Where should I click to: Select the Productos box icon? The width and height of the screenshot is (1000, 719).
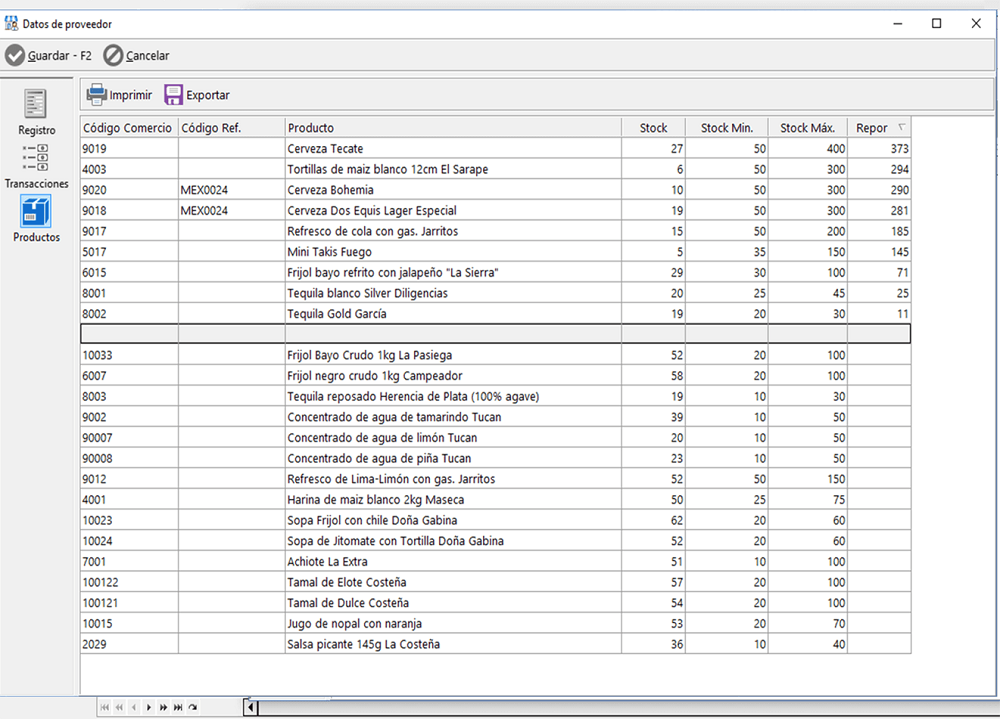click(36, 211)
